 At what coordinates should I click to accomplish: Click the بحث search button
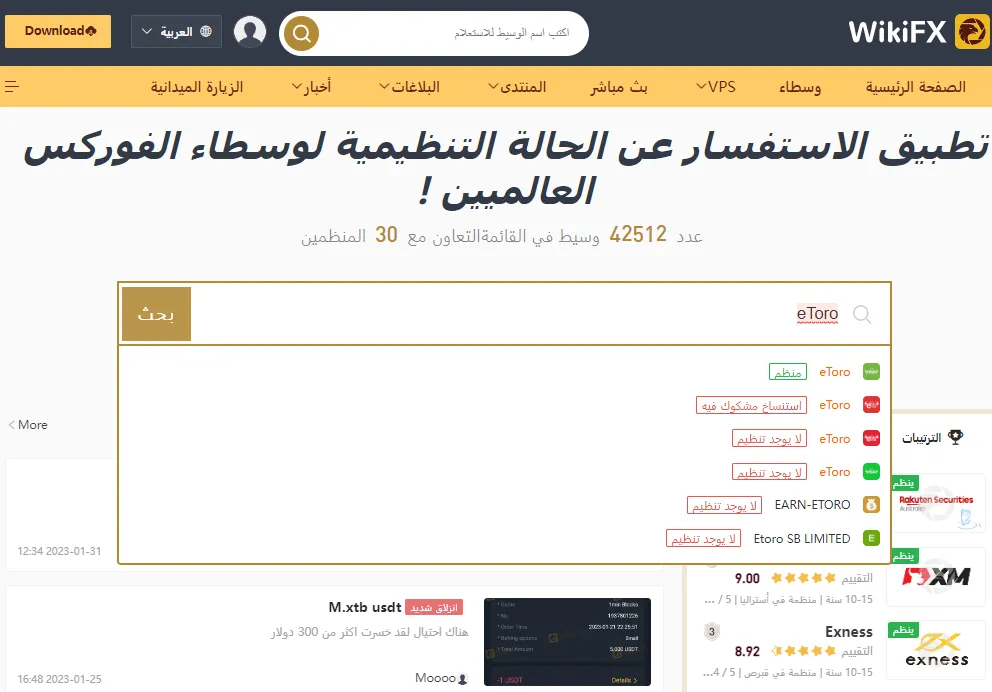click(156, 314)
